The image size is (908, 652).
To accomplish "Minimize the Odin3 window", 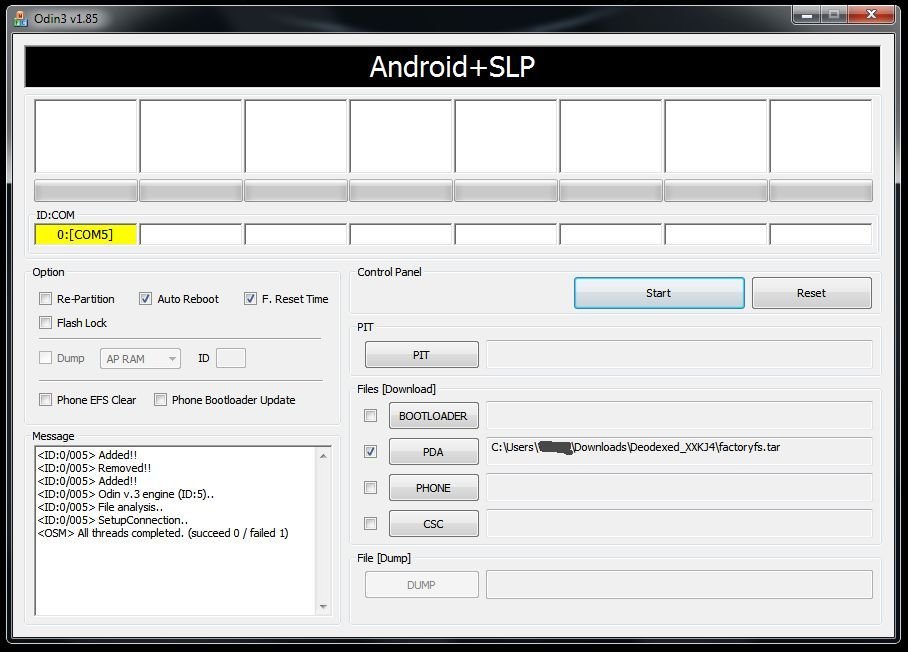I will tap(807, 14).
